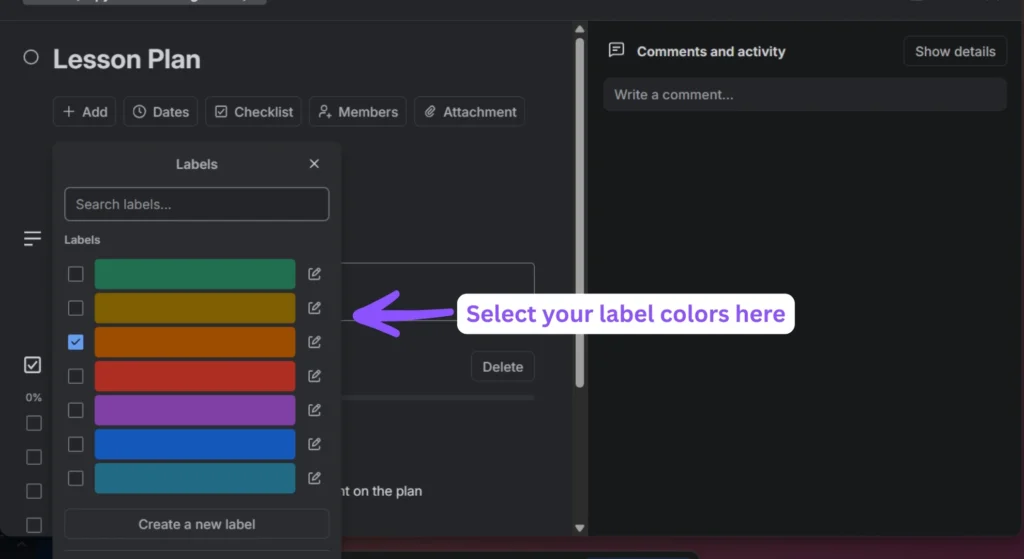The image size is (1024, 559).
Task: Select the green label swatch
Action: point(195,274)
